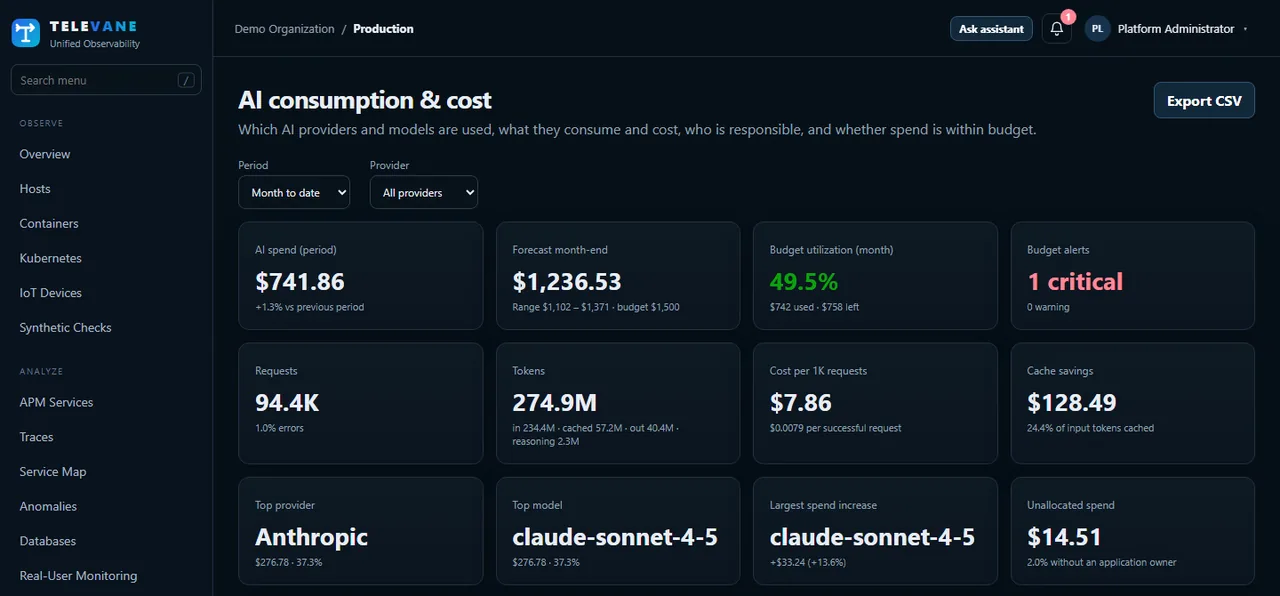Click the Platform Administrator name
Screen dimensions: 1280x596
[x=1176, y=29]
